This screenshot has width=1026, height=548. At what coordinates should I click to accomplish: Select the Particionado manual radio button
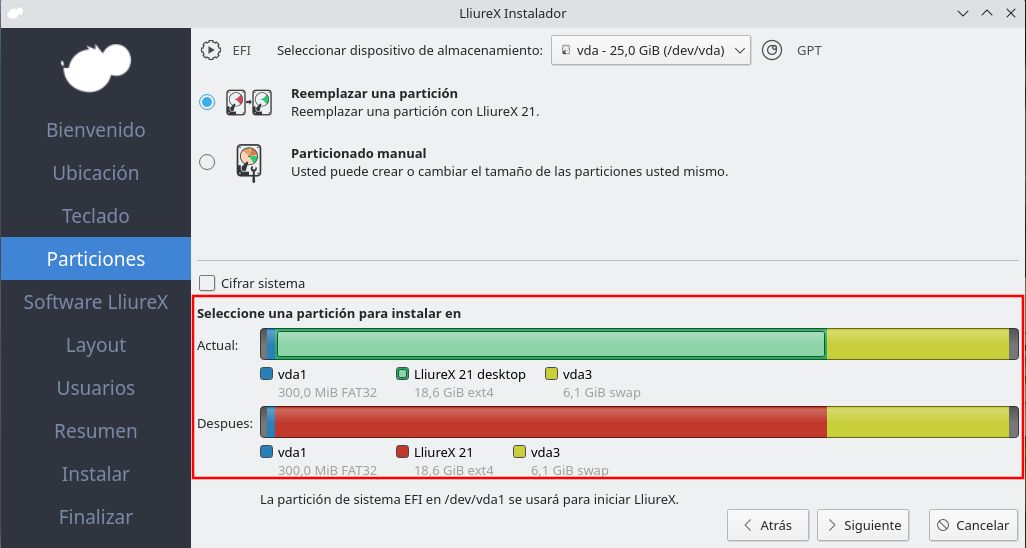pyautogui.click(x=207, y=162)
